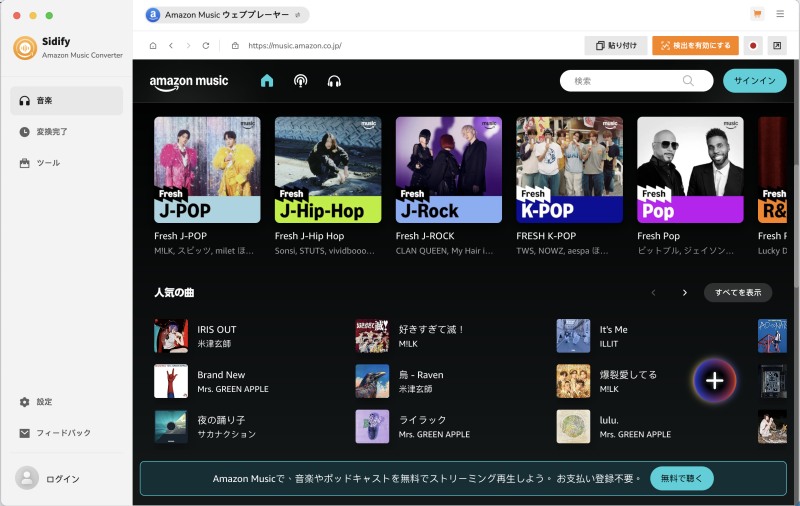Click the Fresh Pop playlist title text
Screen dimensions: 800x506
[658, 236]
